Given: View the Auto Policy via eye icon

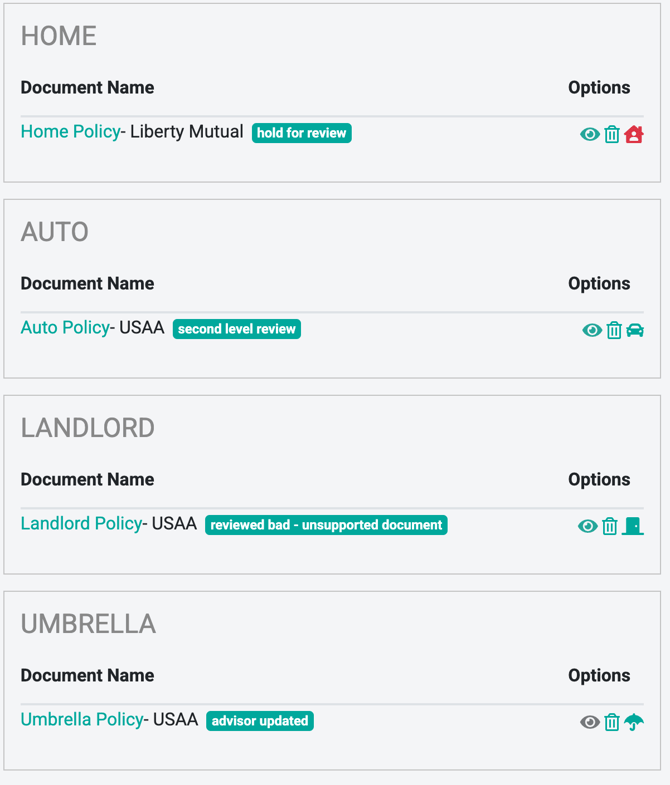Looking at the screenshot, I should [592, 330].
